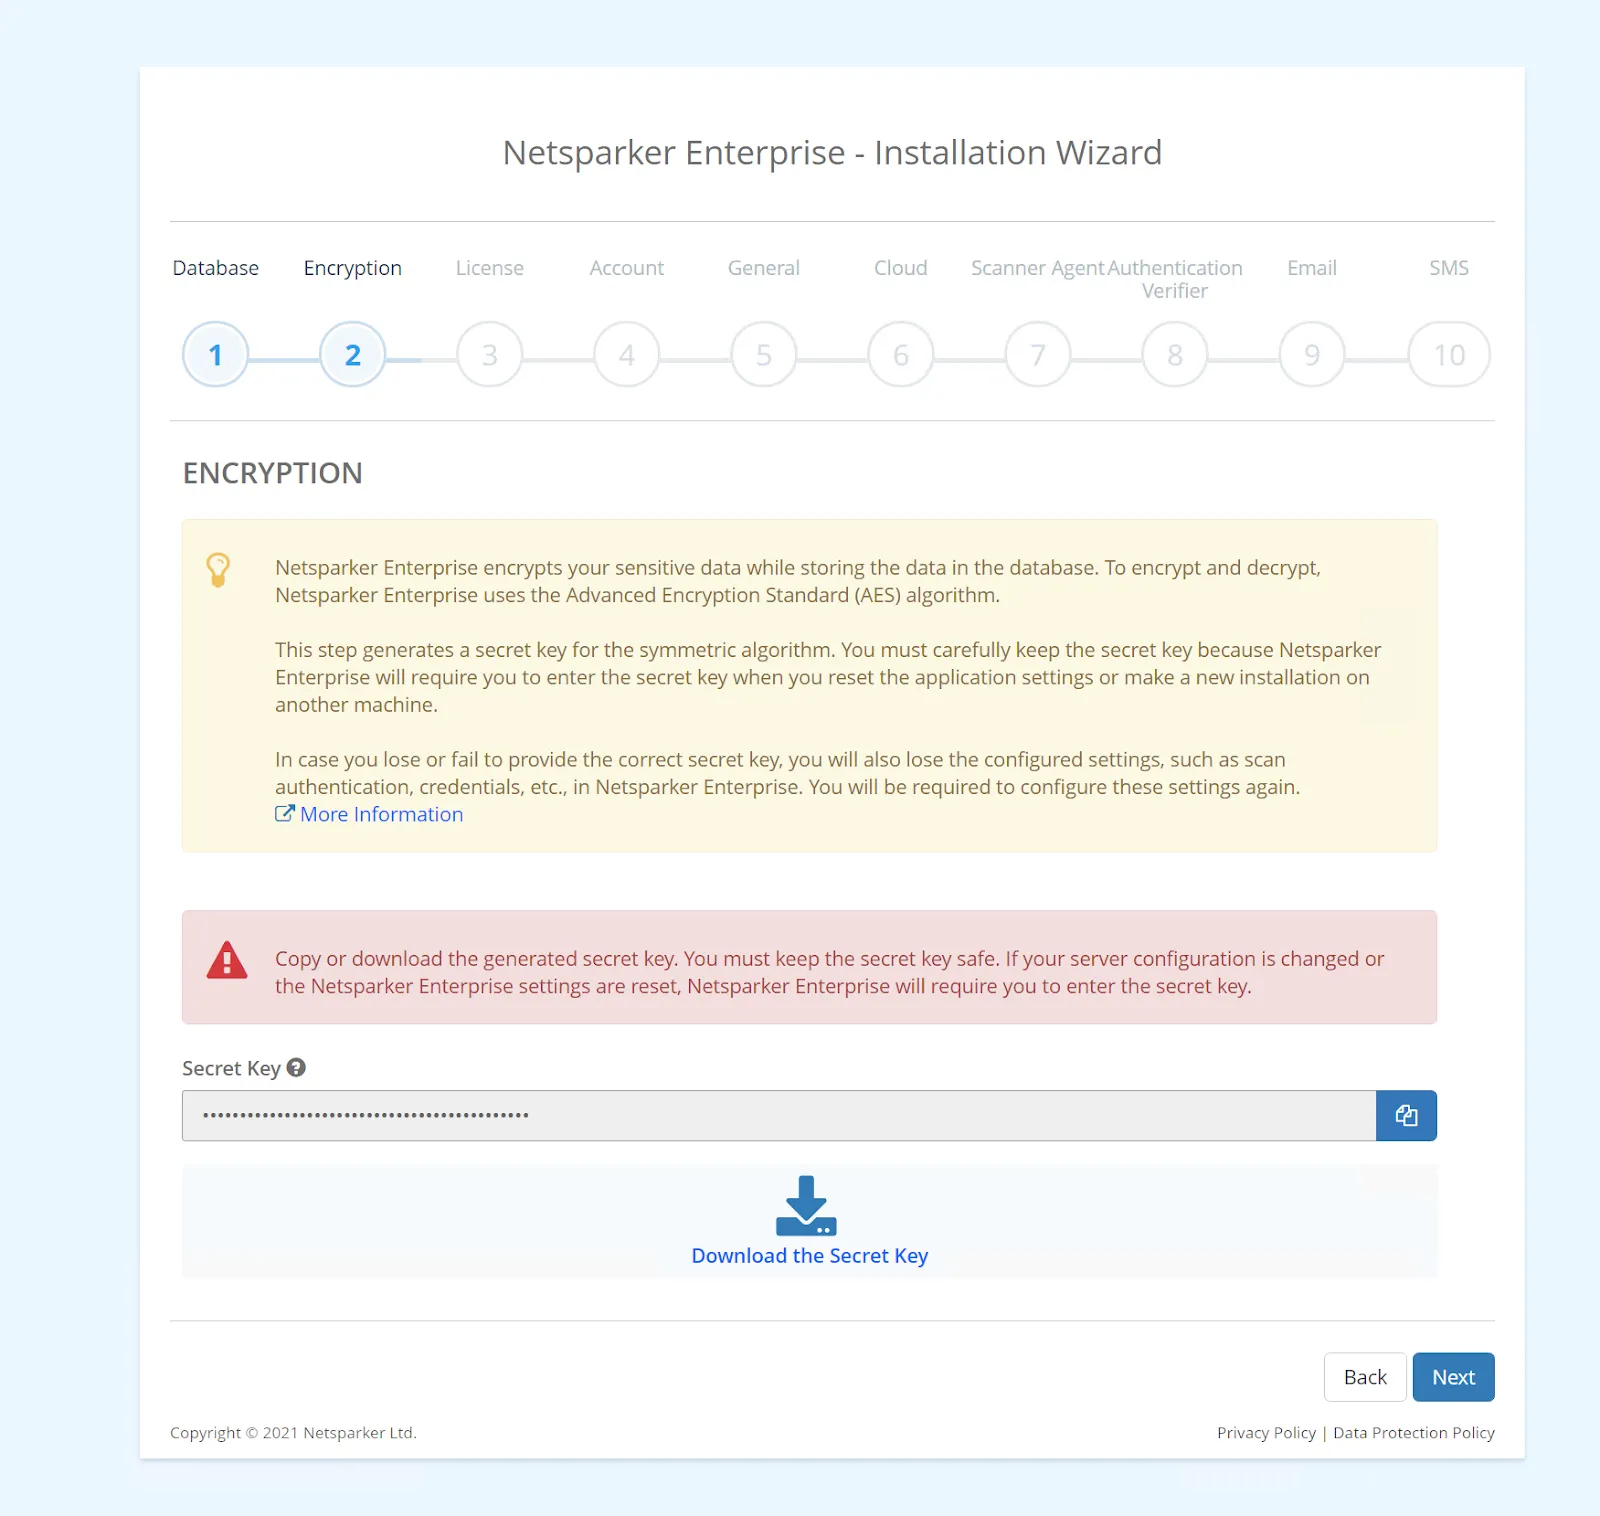The height and width of the screenshot is (1516, 1600).
Task: Select step 4 circle
Action: tap(627, 354)
